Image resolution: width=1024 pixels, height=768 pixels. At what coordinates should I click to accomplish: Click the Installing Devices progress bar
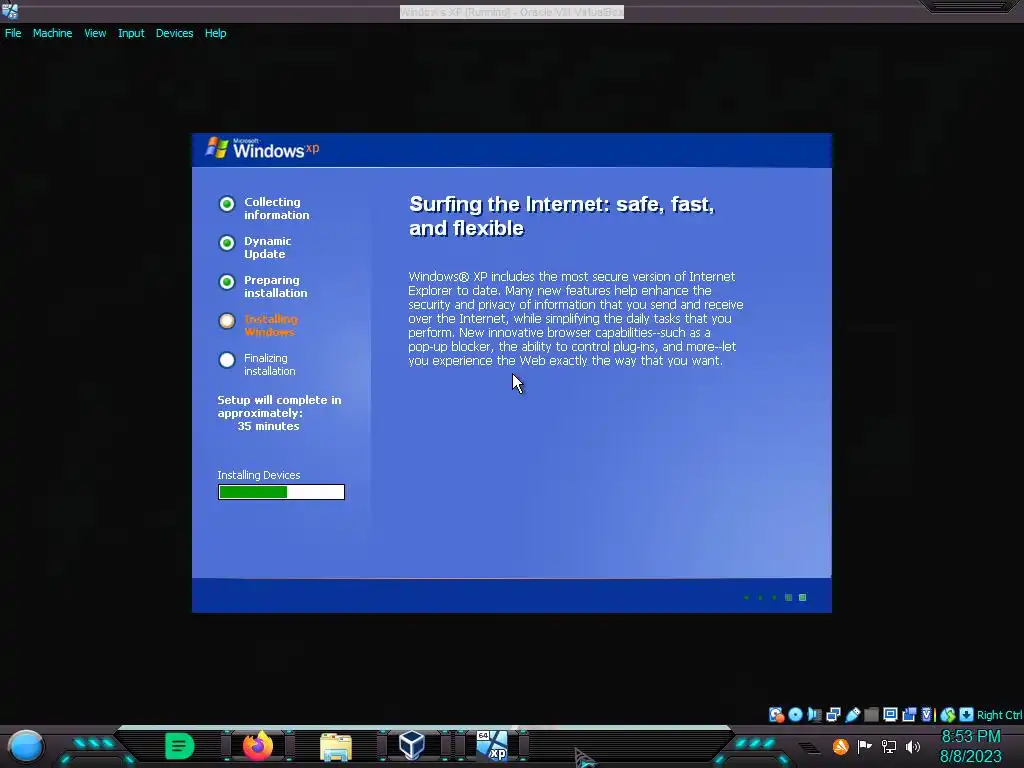point(281,492)
